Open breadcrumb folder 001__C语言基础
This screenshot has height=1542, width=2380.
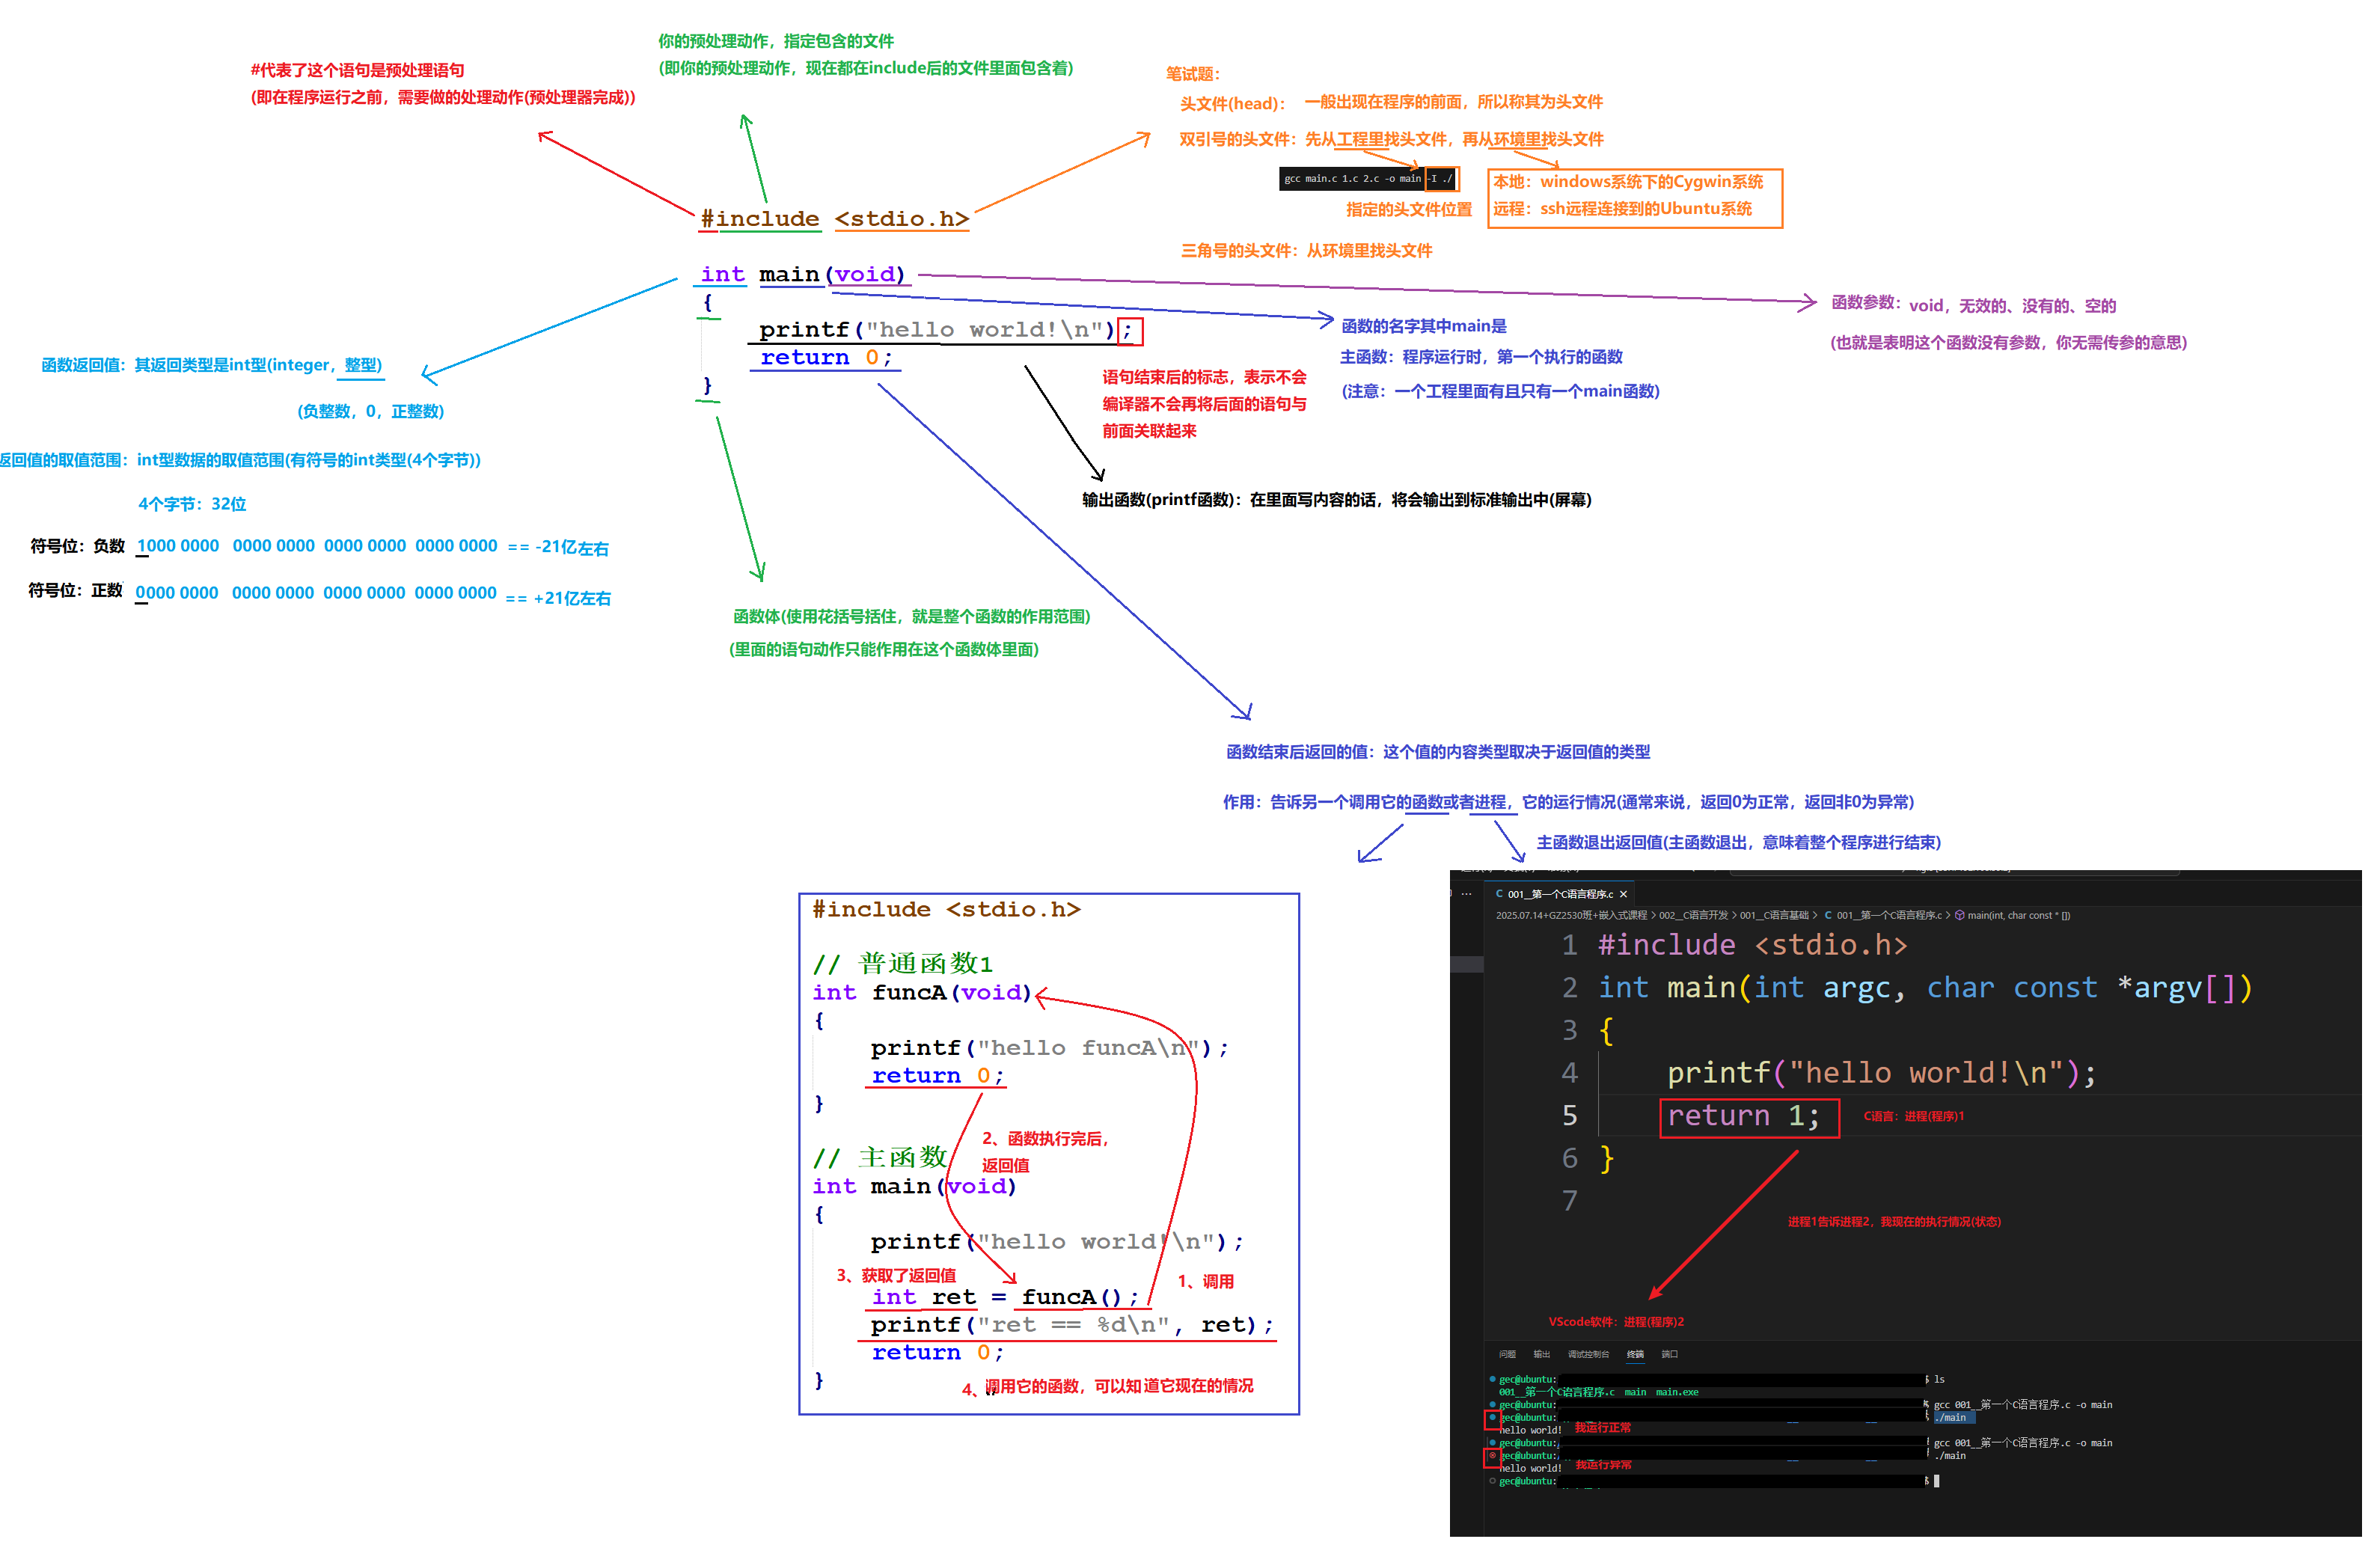click(1774, 915)
